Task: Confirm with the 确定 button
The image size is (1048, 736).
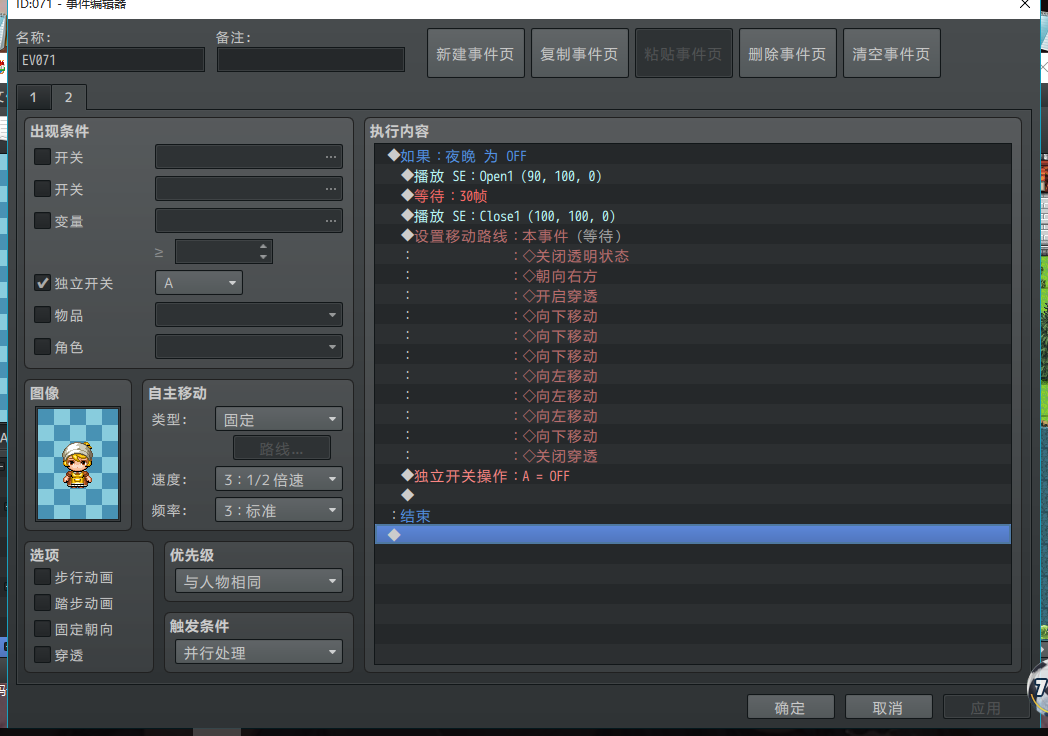Action: (x=791, y=707)
